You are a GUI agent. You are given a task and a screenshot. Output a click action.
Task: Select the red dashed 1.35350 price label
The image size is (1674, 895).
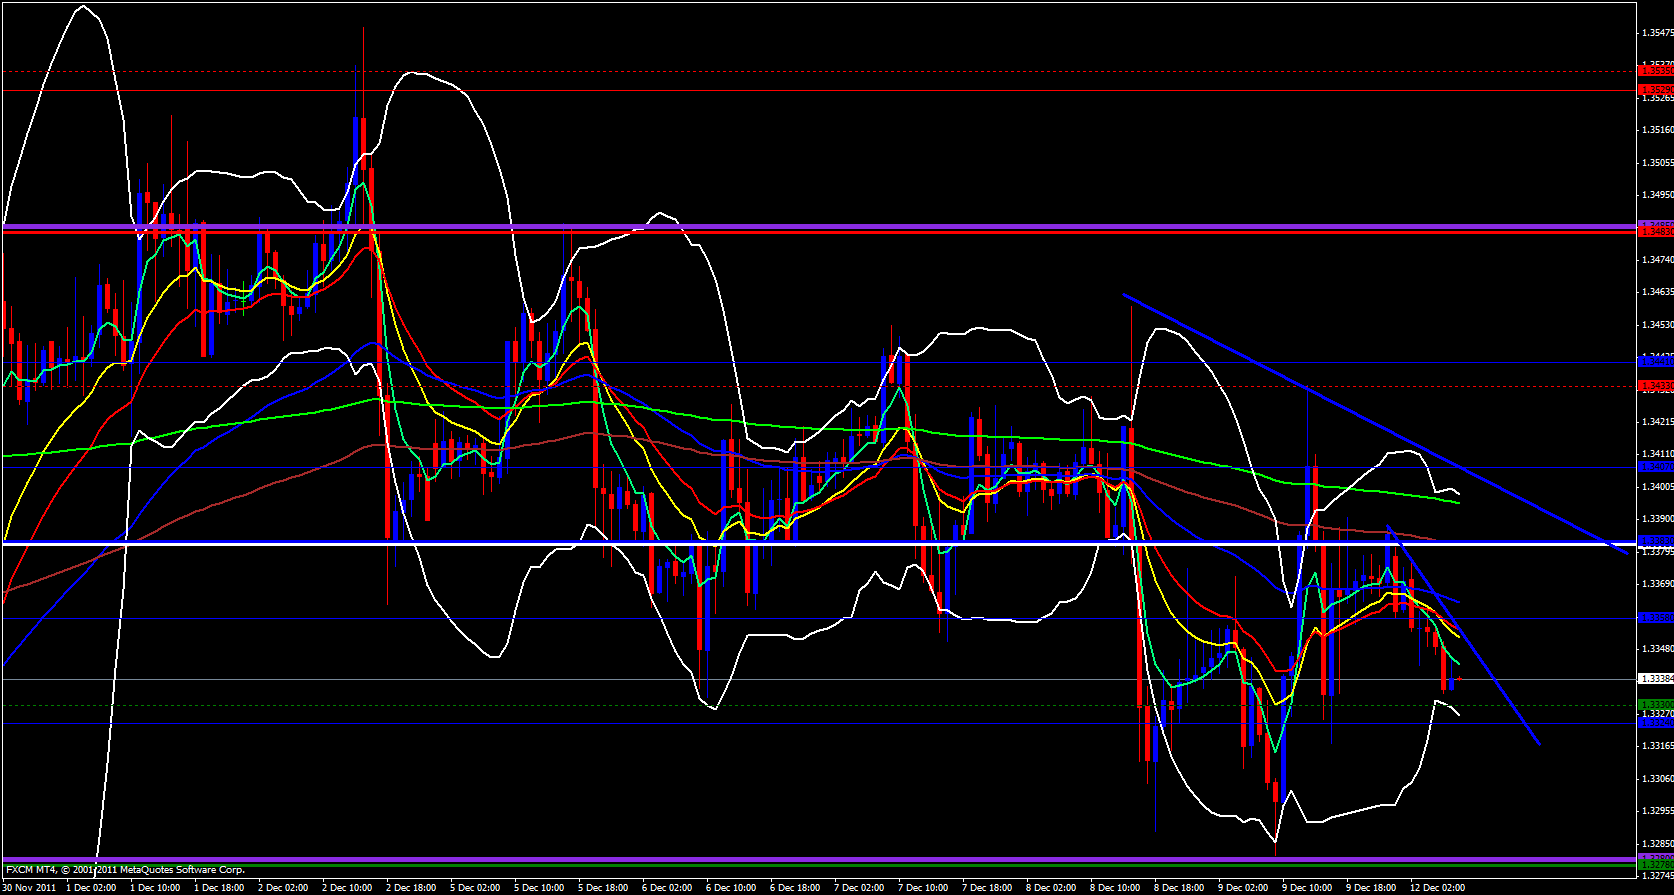pyautogui.click(x=1655, y=71)
